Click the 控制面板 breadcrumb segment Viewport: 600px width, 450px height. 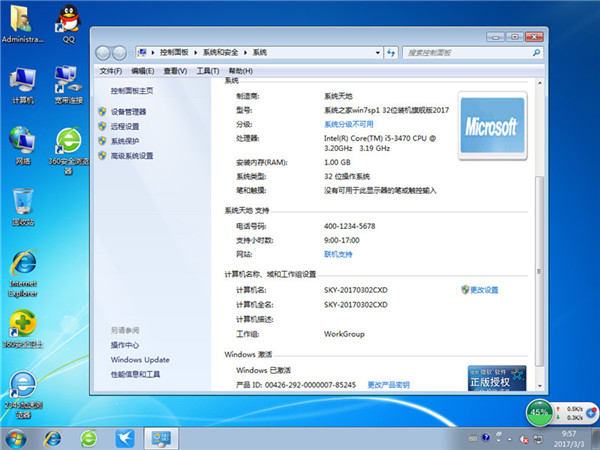point(174,52)
